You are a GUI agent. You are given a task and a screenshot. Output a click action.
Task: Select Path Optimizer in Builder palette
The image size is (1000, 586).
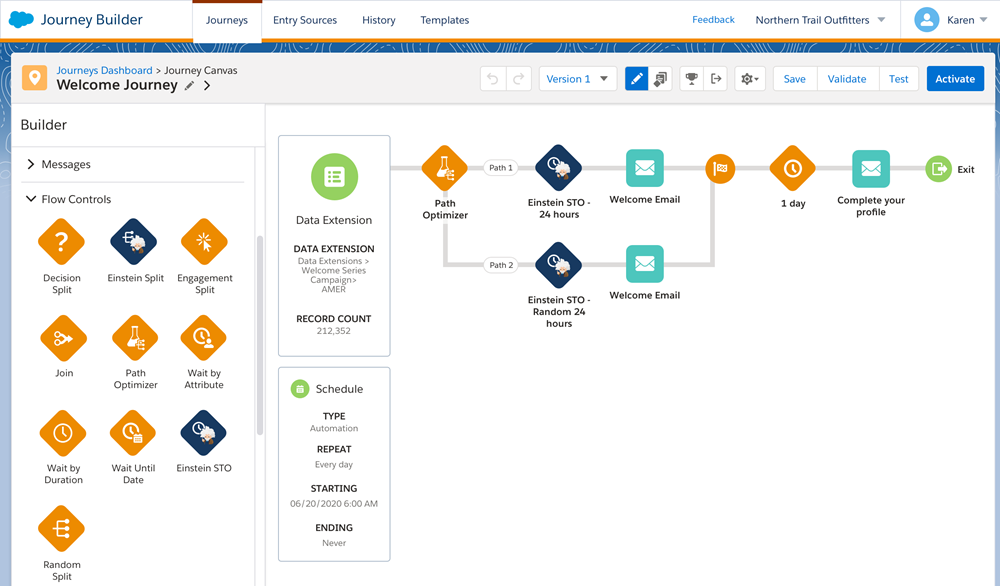click(x=135, y=338)
